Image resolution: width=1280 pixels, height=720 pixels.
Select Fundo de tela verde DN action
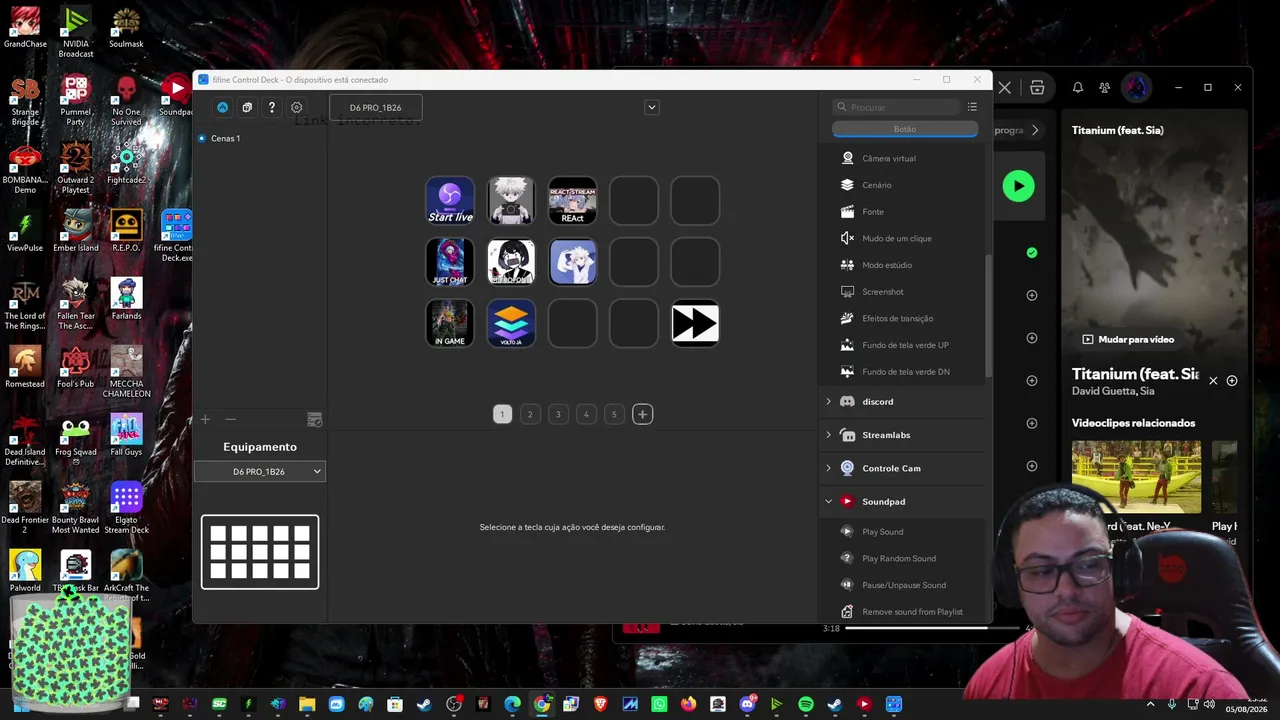coord(902,372)
